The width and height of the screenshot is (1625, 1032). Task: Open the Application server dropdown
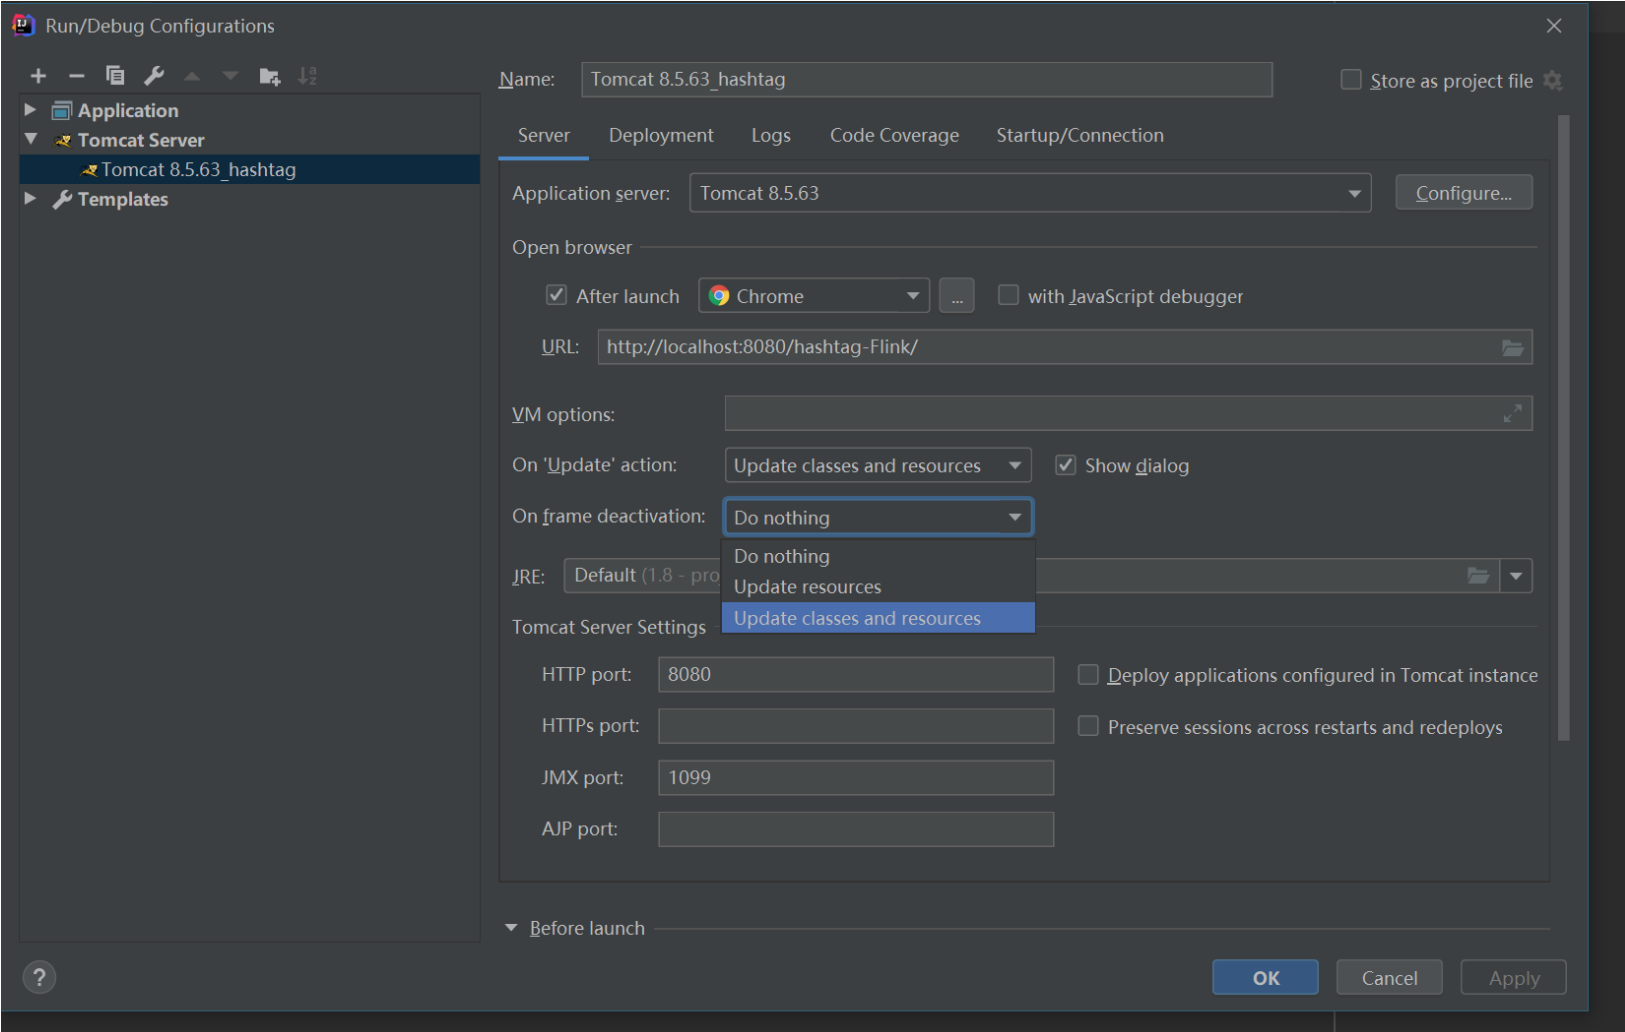(1354, 194)
